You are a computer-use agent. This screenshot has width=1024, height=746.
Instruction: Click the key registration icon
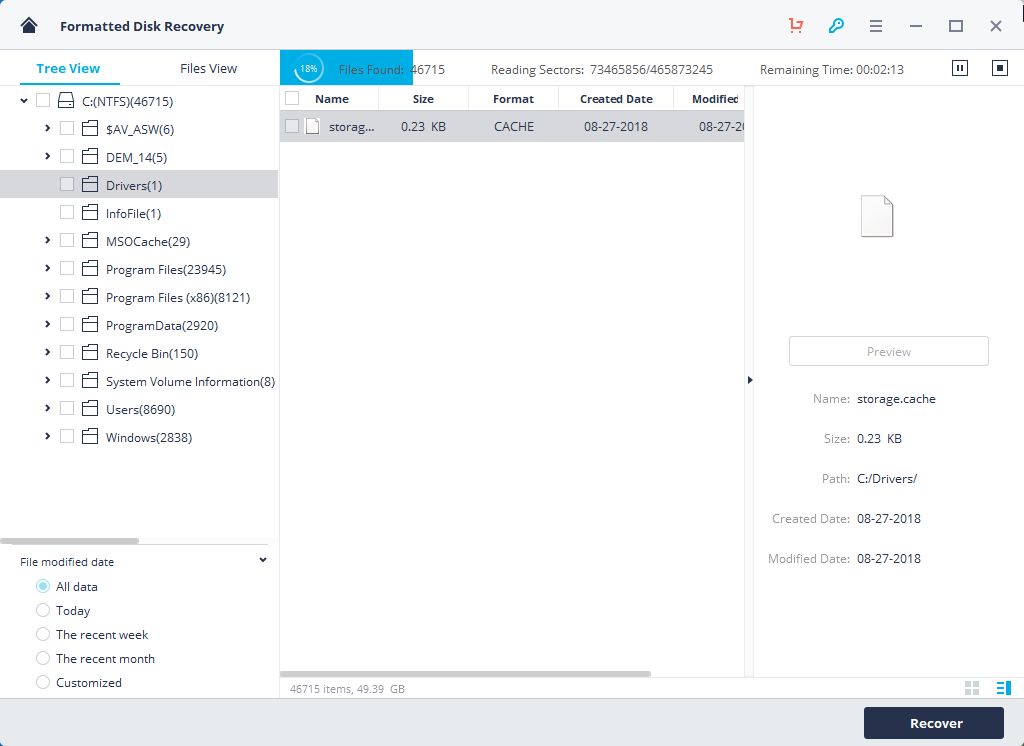click(836, 26)
